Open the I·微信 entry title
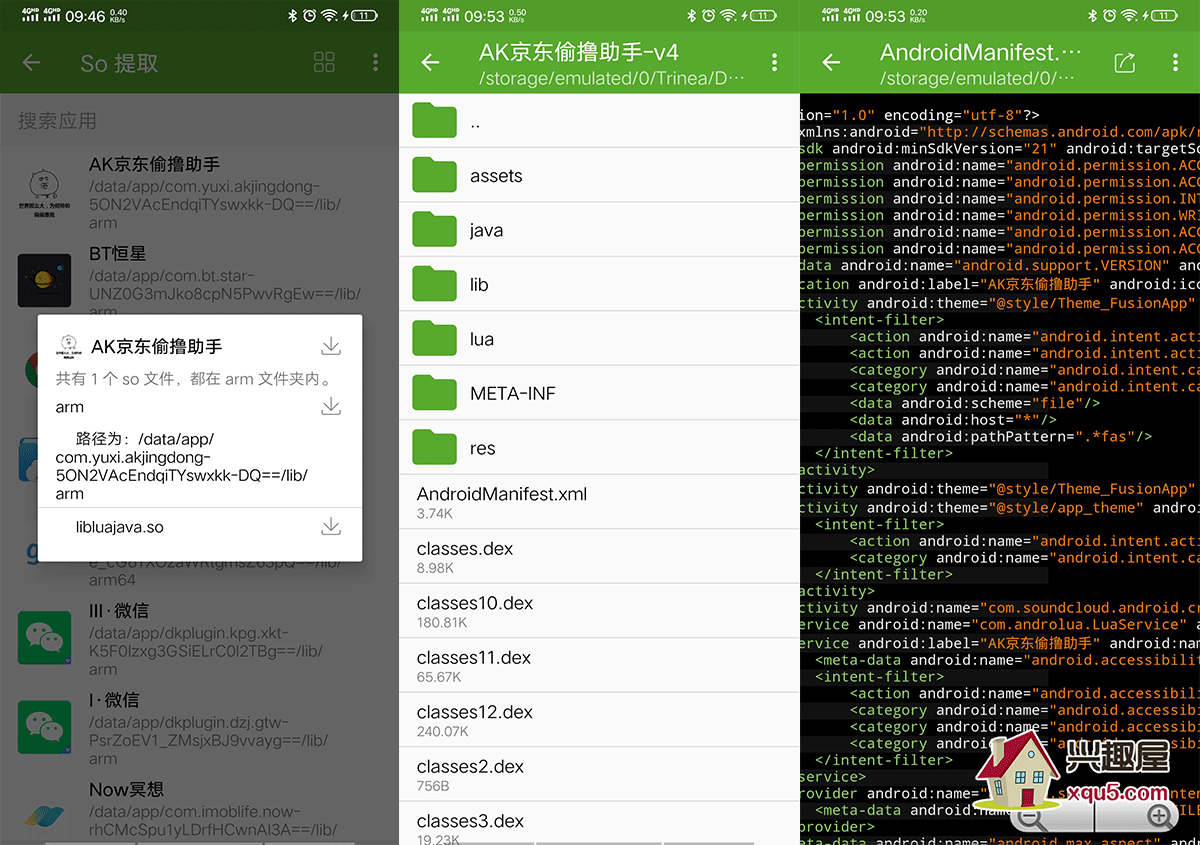Image resolution: width=1200 pixels, height=845 pixels. 114,700
